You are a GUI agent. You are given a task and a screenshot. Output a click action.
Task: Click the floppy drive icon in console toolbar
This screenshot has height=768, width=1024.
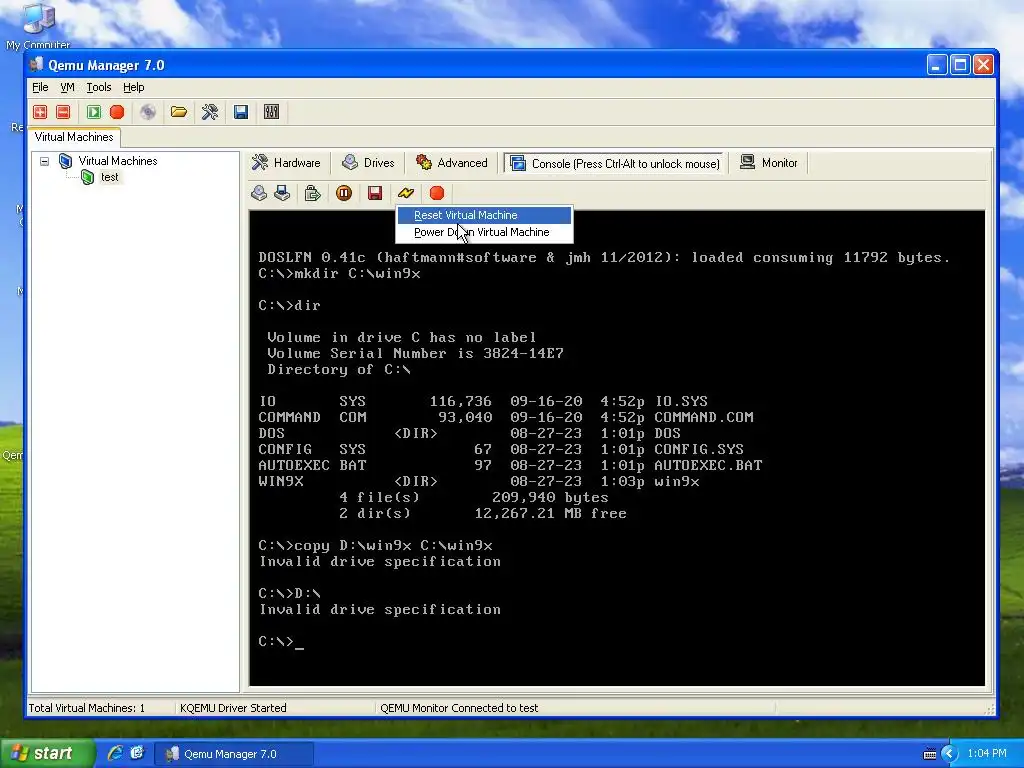coord(282,193)
